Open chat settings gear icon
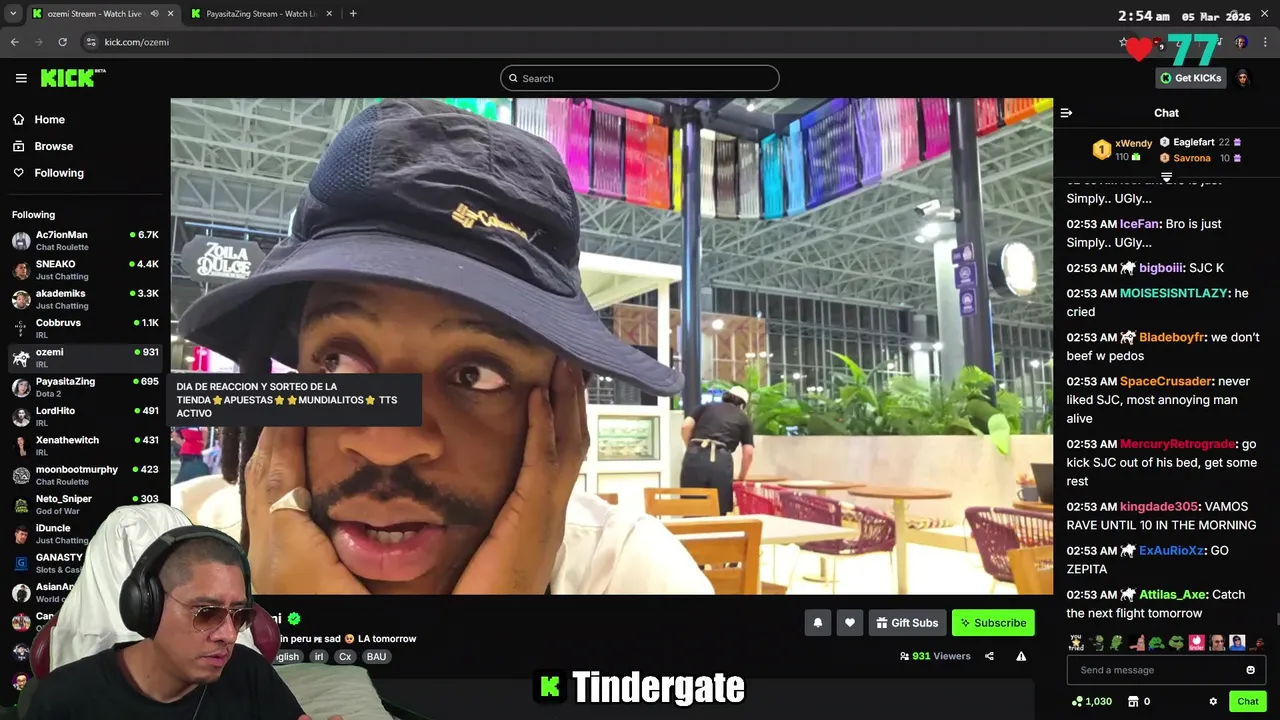 point(1213,701)
